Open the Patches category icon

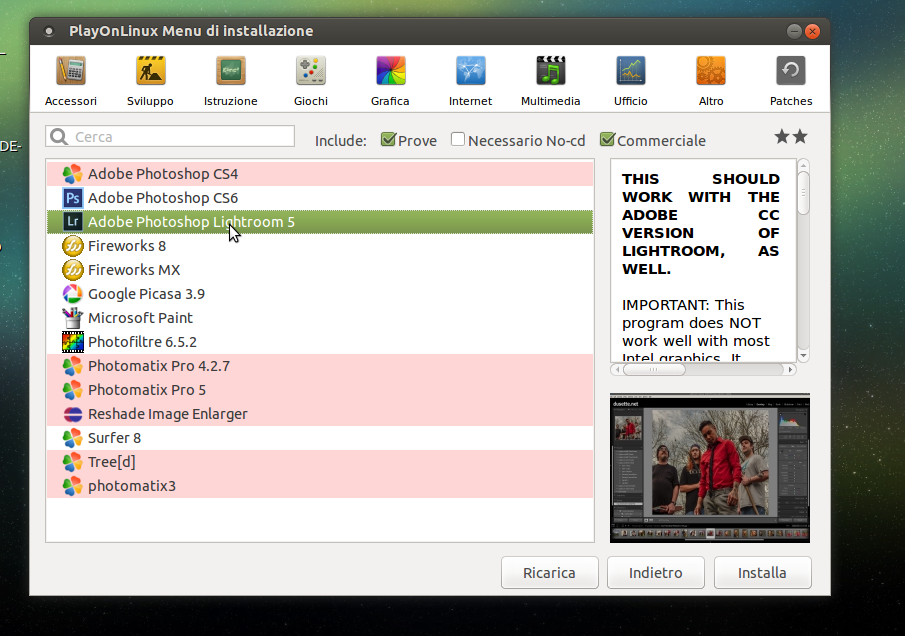pos(791,70)
